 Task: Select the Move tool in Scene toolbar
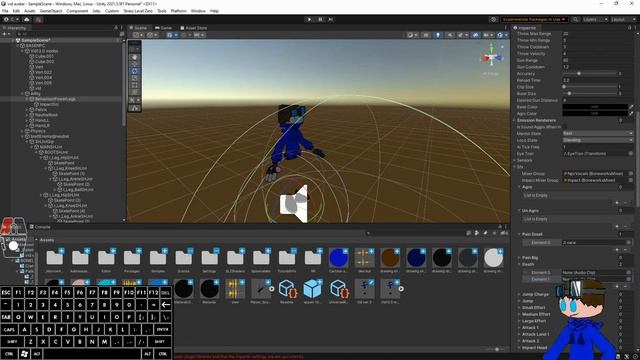coord(134,64)
